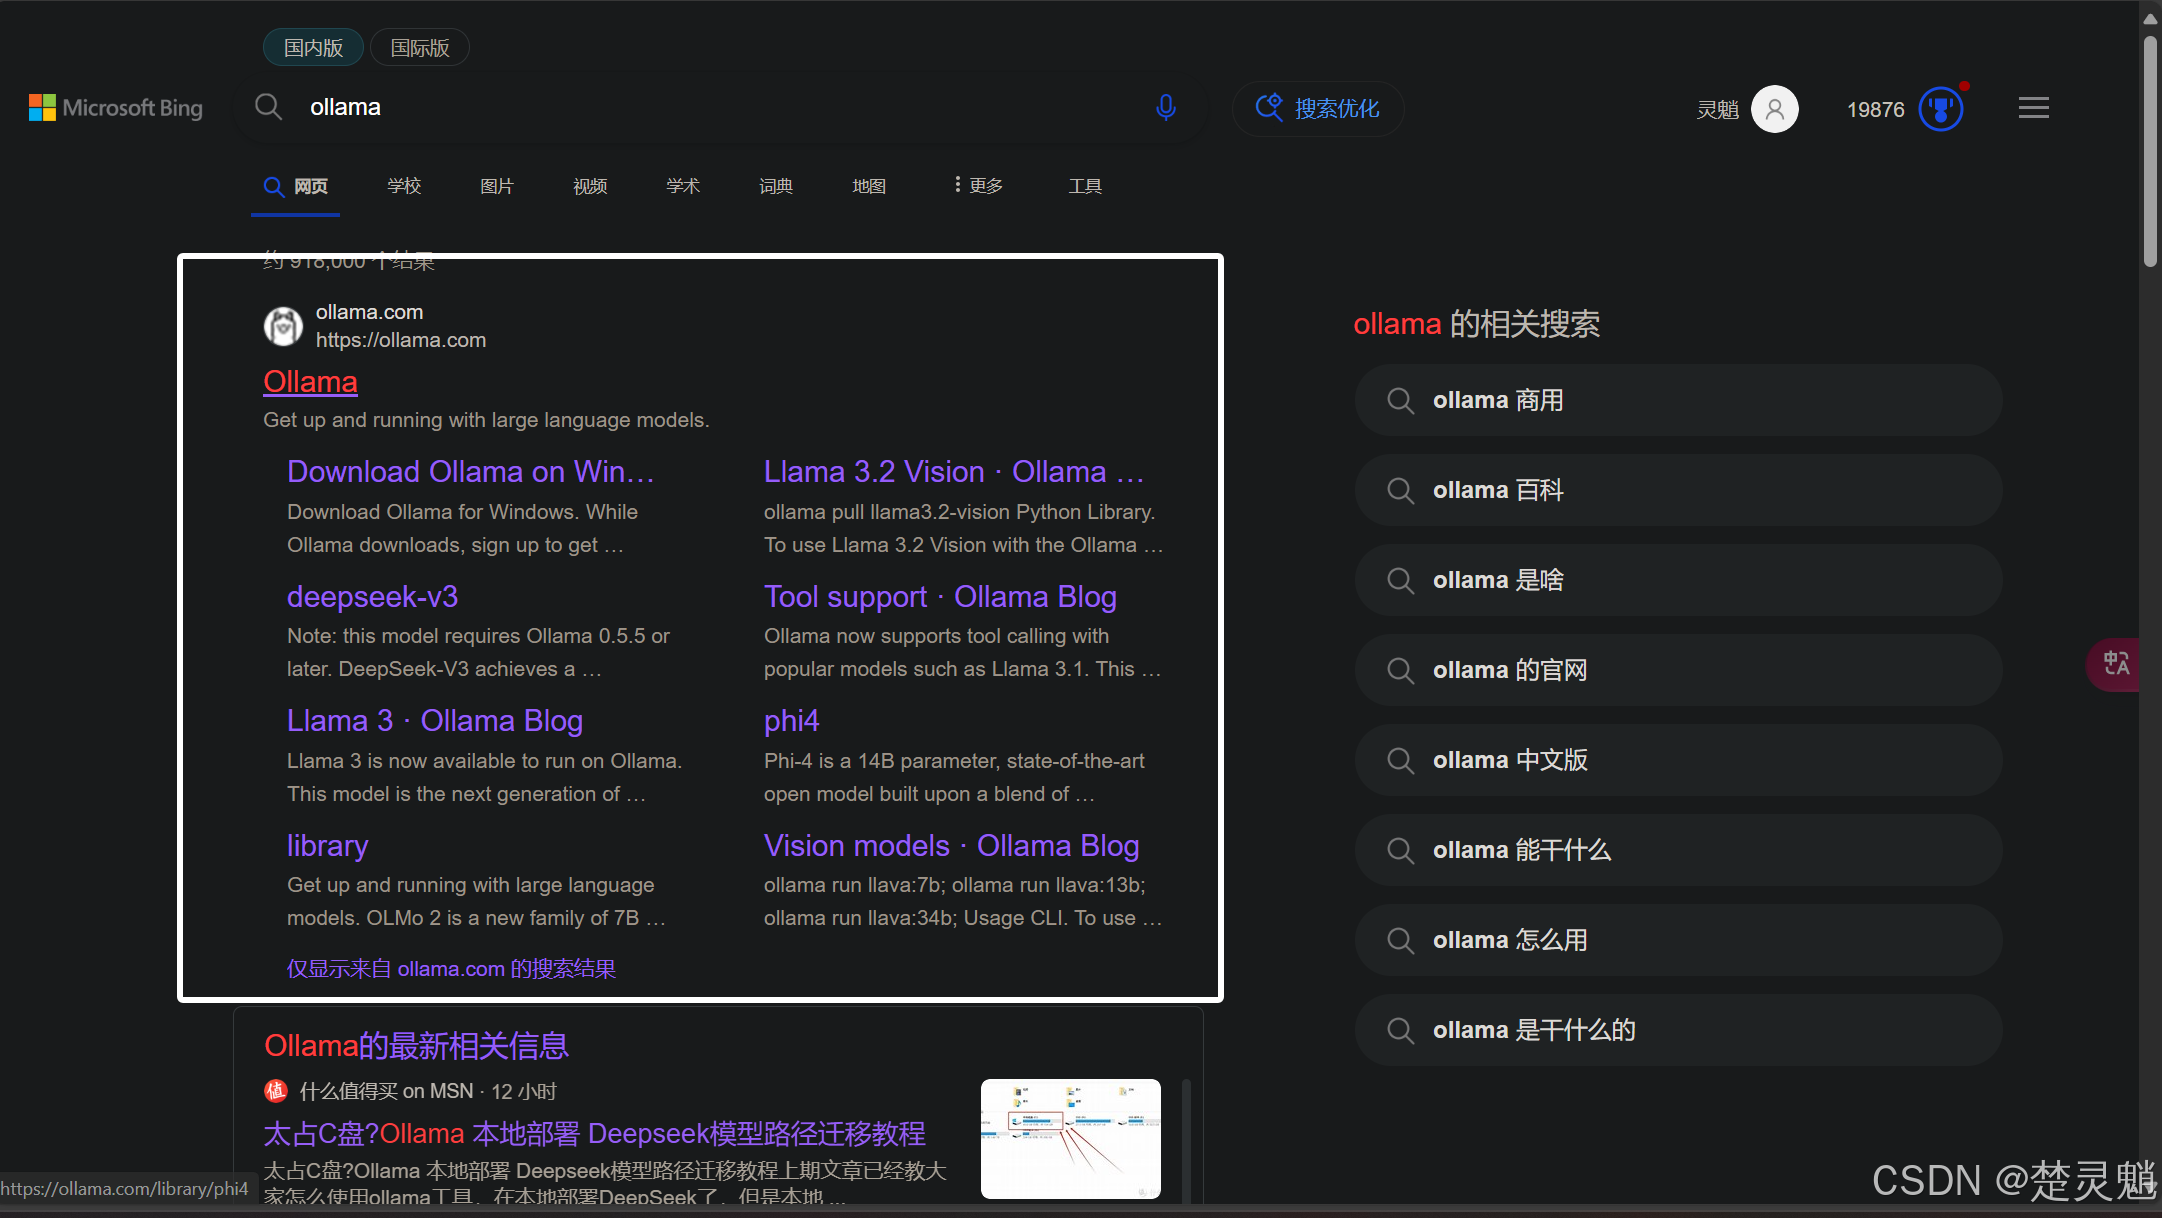Click the ollama.com site favicon
This screenshot has height=1218, width=2162.
click(x=283, y=326)
